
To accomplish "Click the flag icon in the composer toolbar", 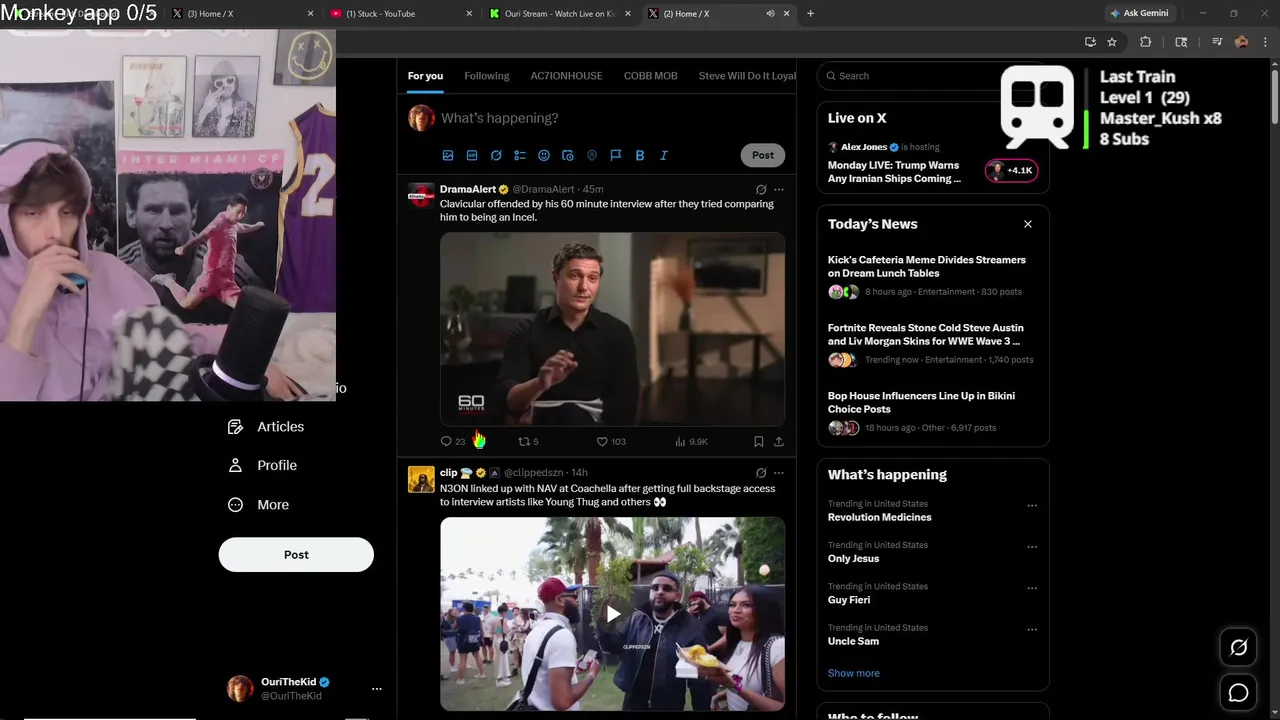I will pyautogui.click(x=616, y=155).
